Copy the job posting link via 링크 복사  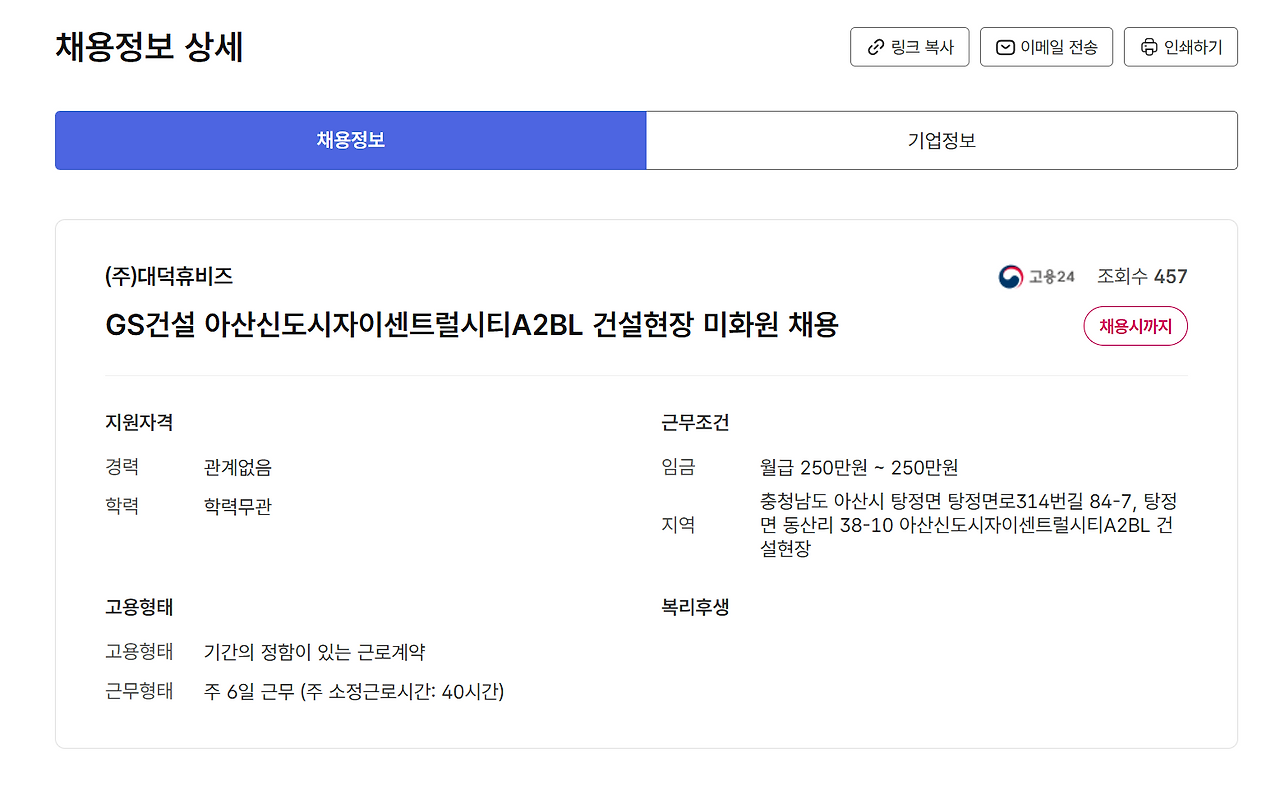click(909, 46)
